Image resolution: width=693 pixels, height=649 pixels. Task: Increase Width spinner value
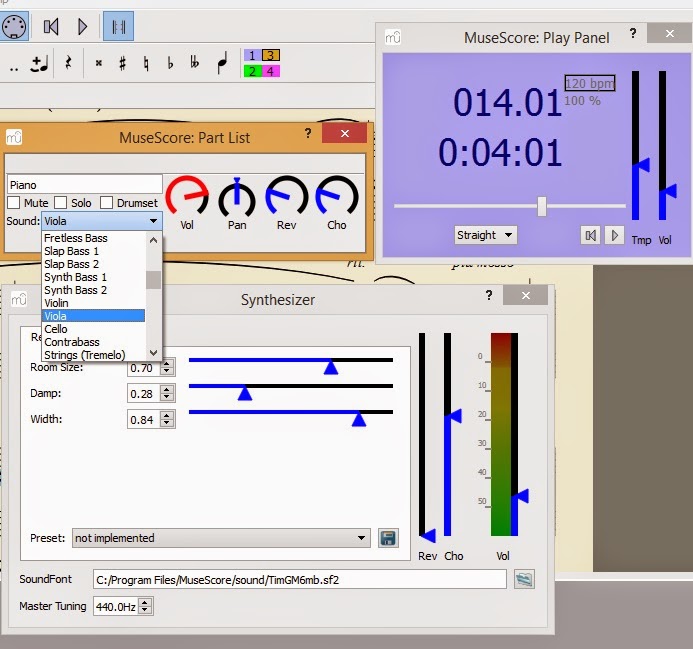click(167, 416)
